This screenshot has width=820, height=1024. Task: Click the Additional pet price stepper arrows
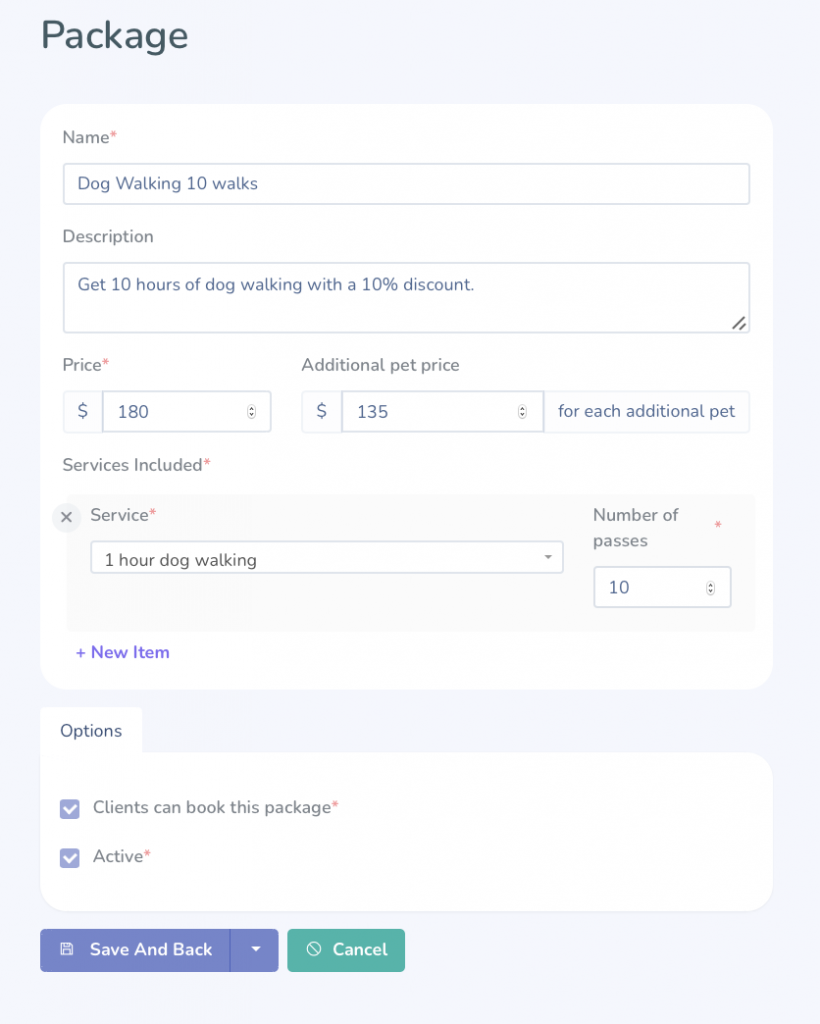(x=522, y=411)
